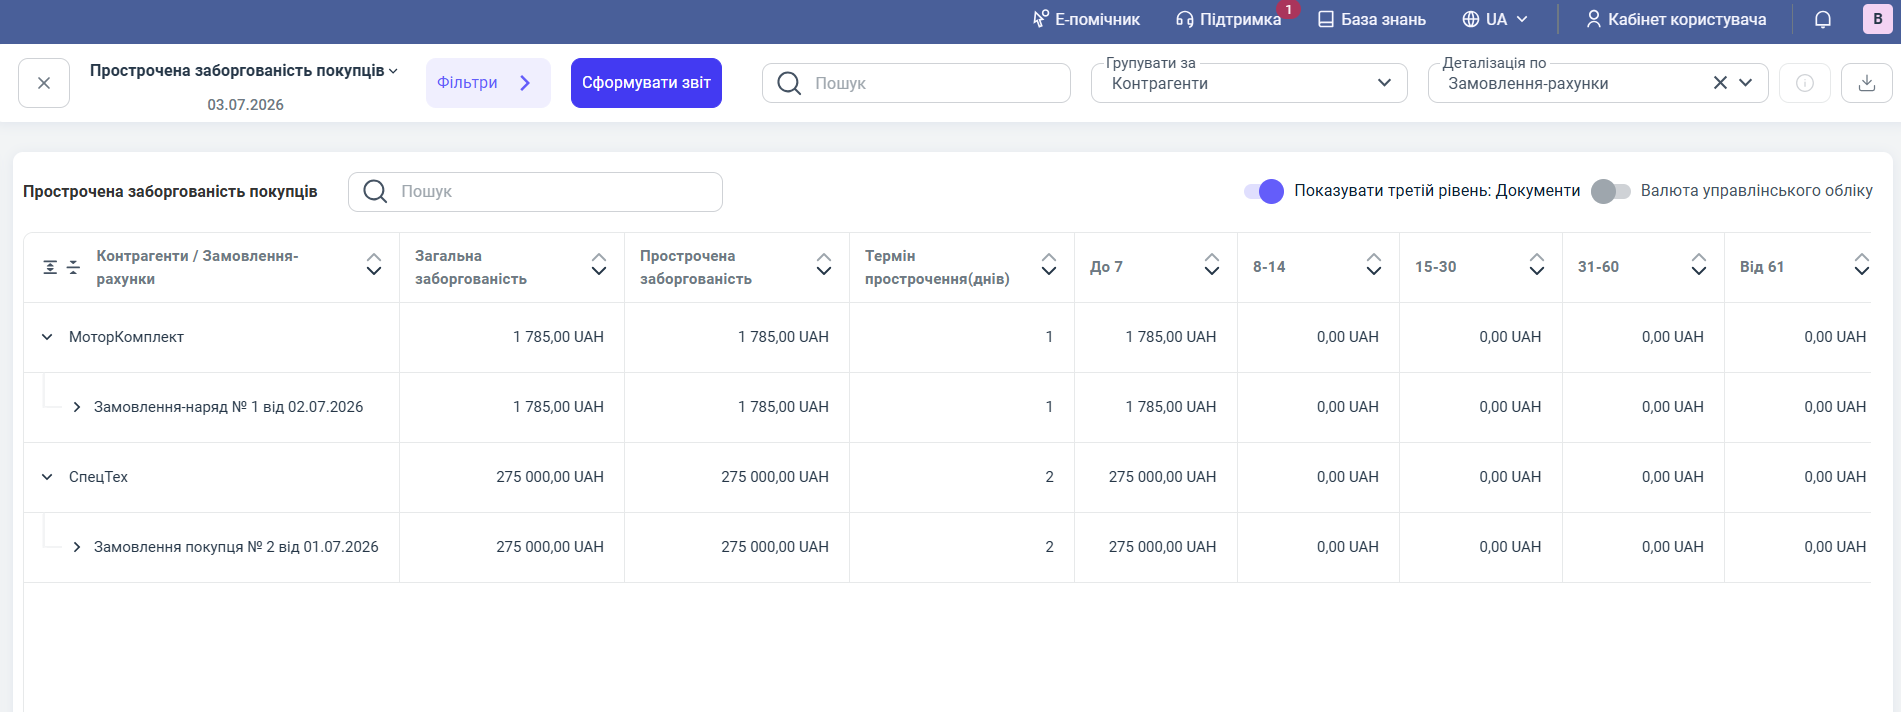Open the Фільтри panel button
This screenshot has height=712, width=1901.
tap(488, 83)
